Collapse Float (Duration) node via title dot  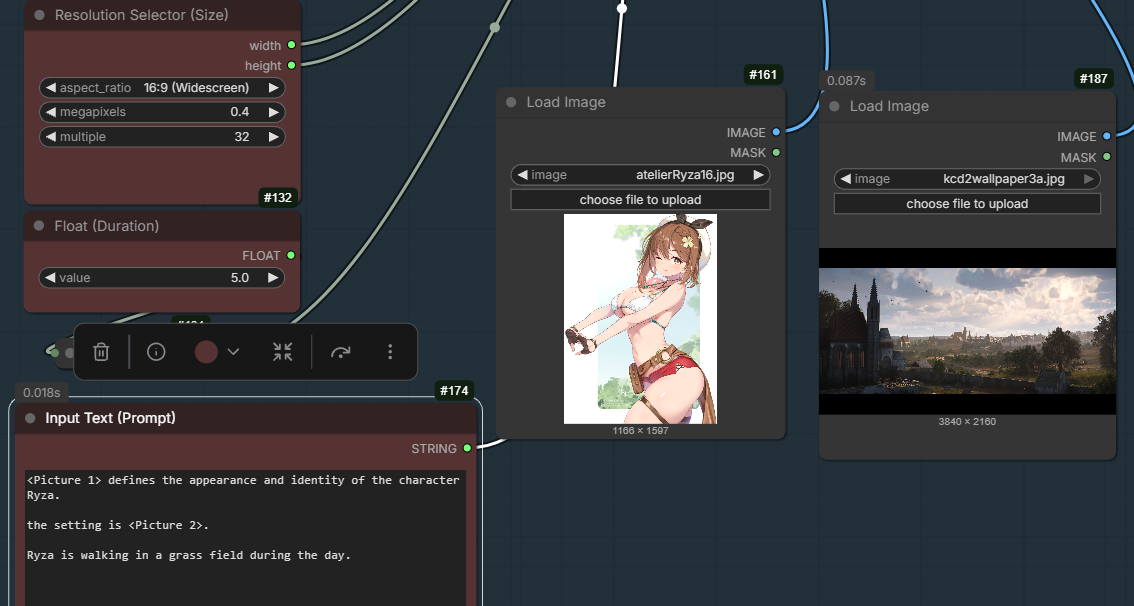point(39,226)
